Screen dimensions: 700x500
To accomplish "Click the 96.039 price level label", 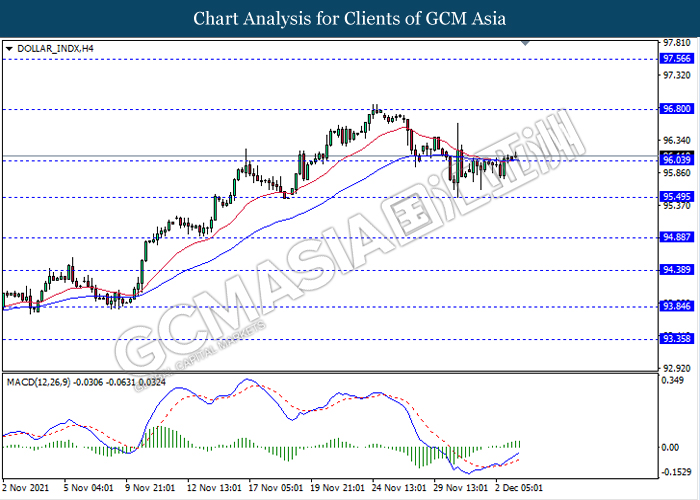I will pos(677,160).
